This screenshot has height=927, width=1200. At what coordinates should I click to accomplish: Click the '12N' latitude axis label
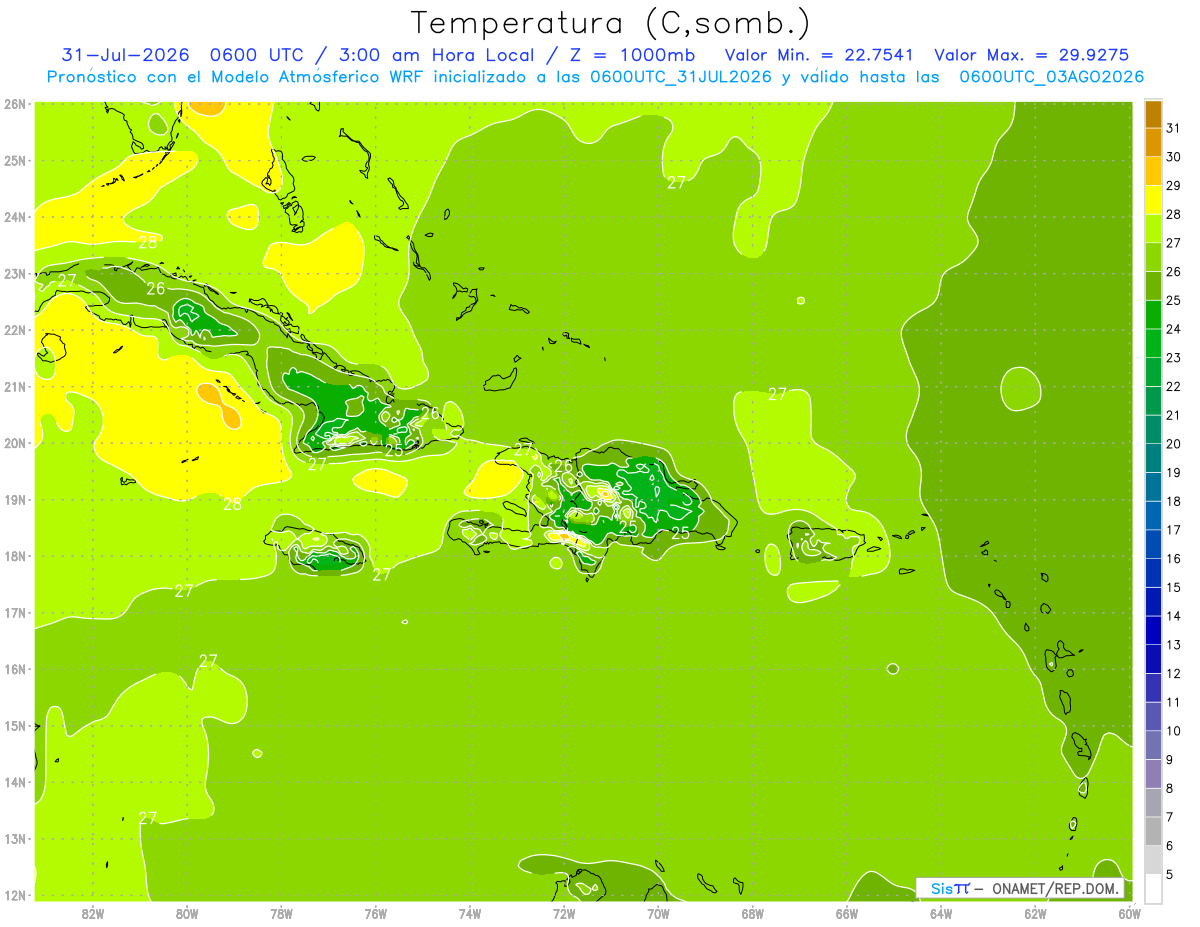[15, 895]
